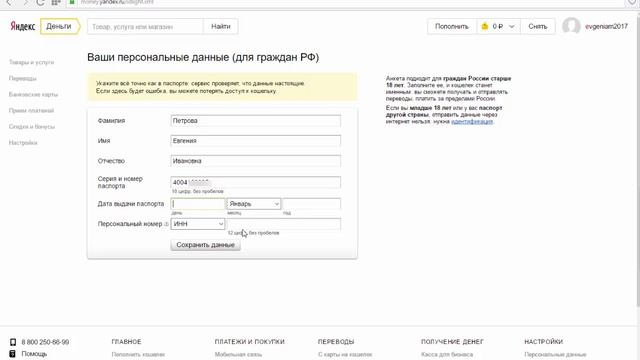This screenshot has height=360, width=640.
Task: Open the user avatar profile picture
Action: [571, 27]
